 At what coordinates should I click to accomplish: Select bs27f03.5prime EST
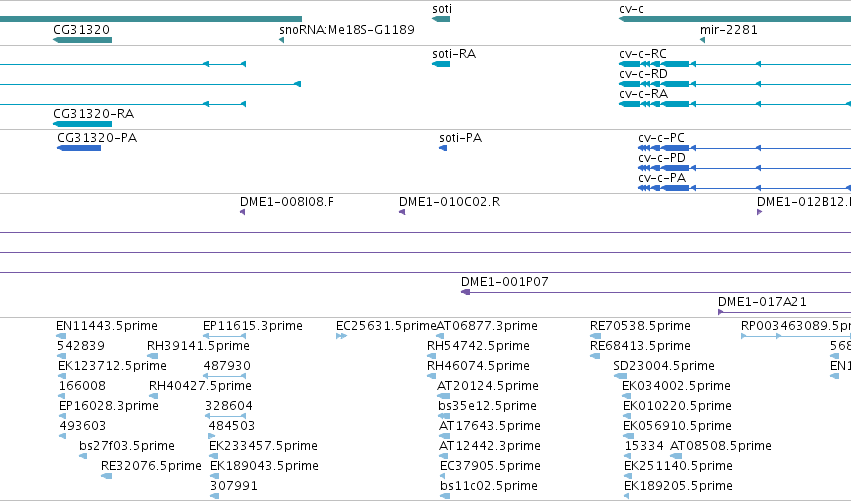pos(83,456)
